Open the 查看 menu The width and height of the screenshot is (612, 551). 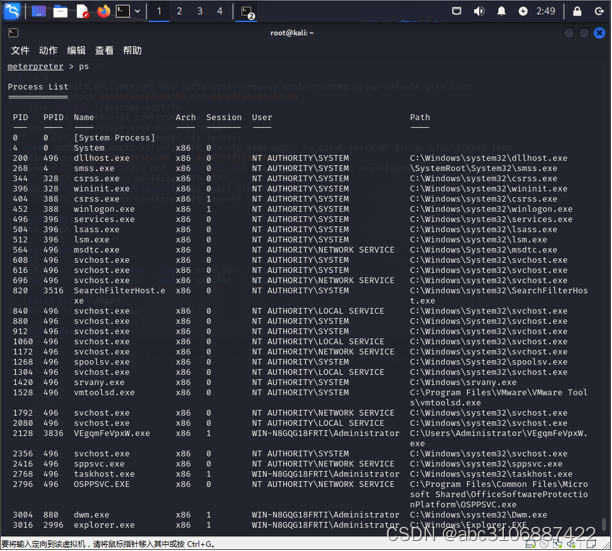pyautogui.click(x=104, y=50)
